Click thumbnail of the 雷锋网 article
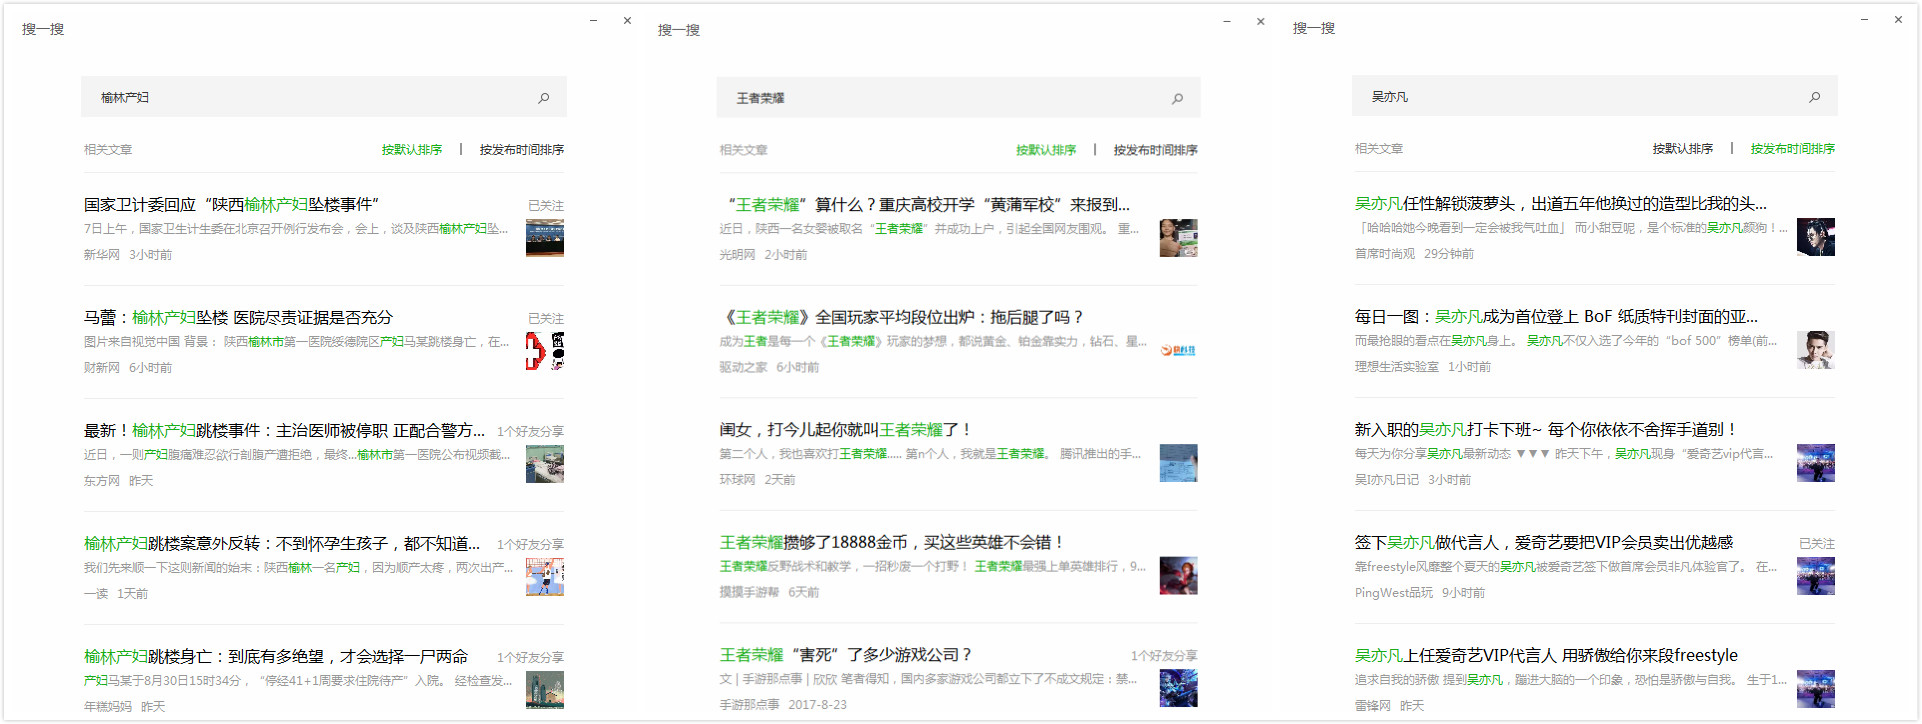This screenshot has height=724, width=1922. [x=1816, y=689]
